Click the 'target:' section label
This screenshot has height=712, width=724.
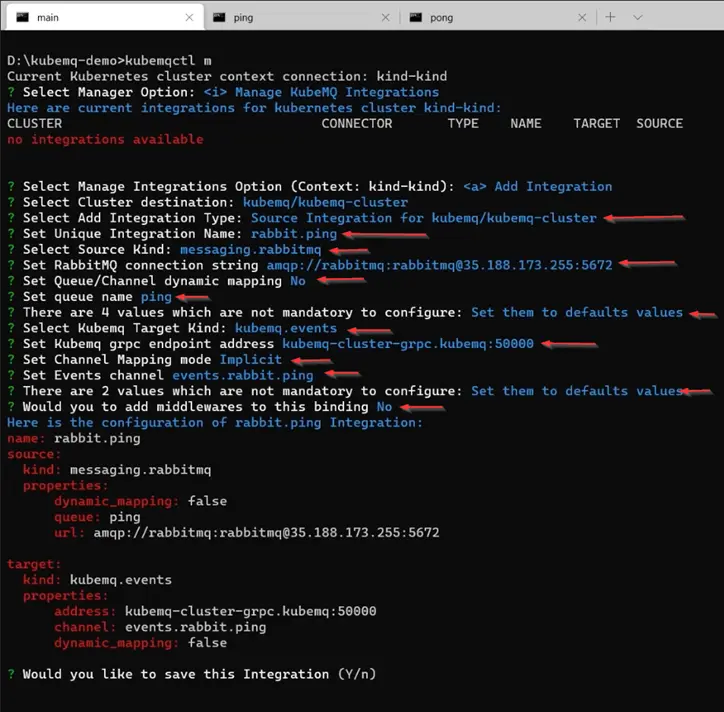[x=34, y=564]
